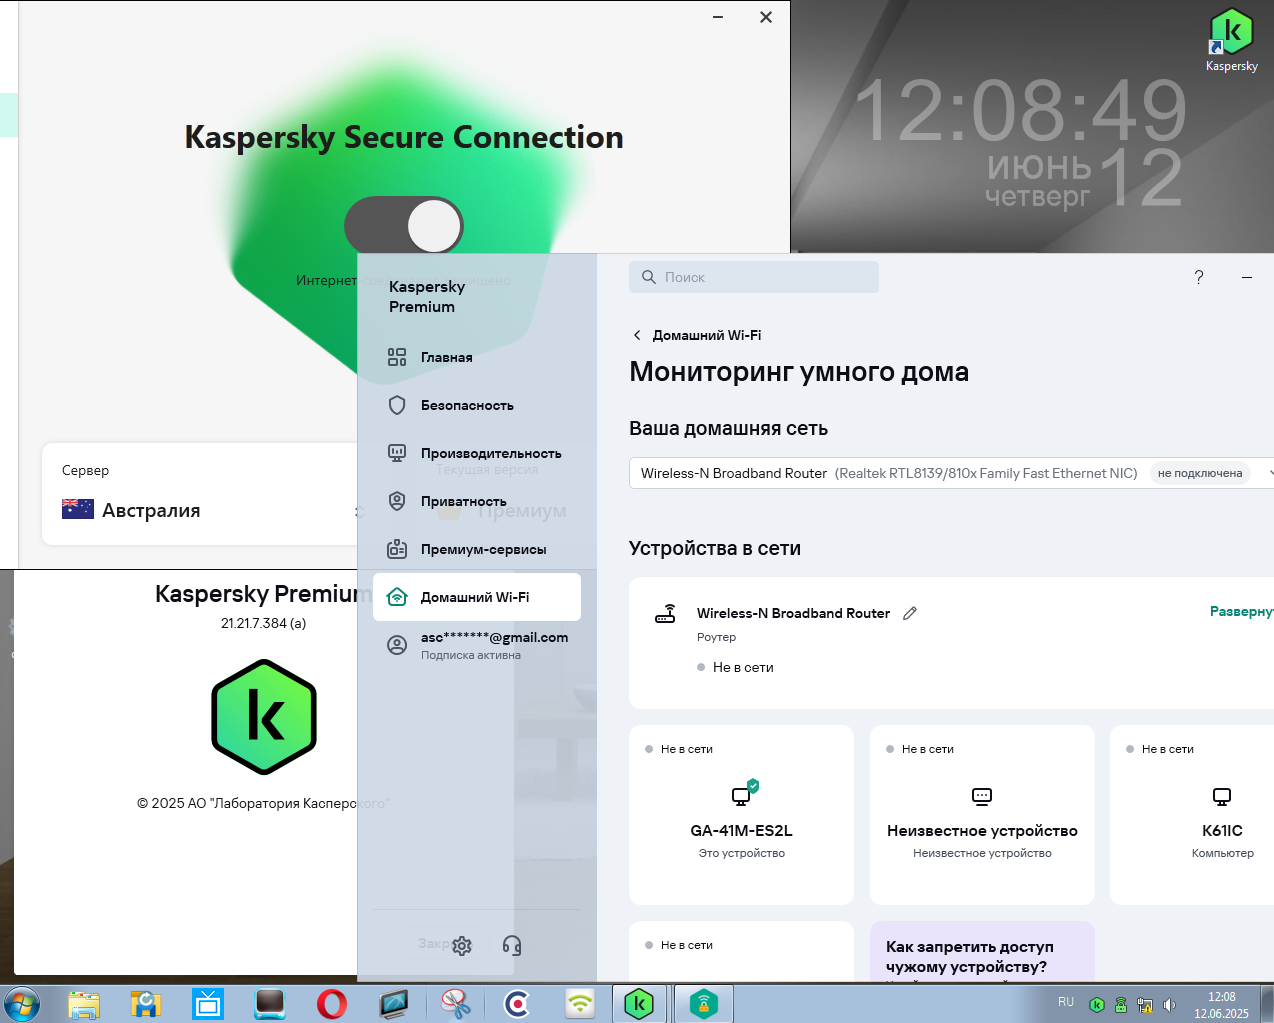
Task: Click the router device icon
Action: coord(665,613)
